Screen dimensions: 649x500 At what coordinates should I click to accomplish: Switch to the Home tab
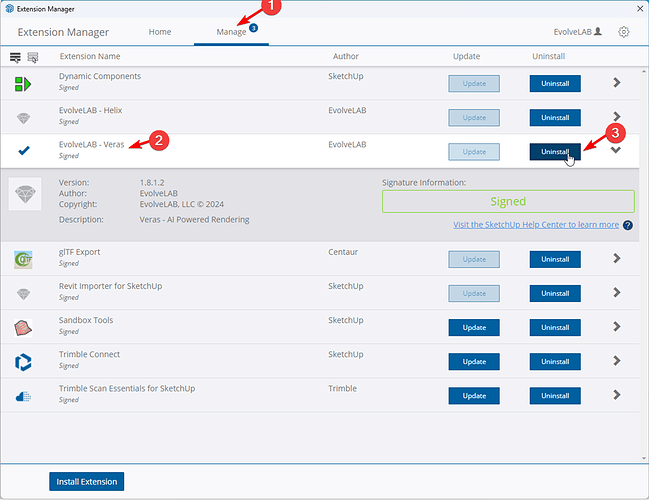pyautogui.click(x=160, y=32)
